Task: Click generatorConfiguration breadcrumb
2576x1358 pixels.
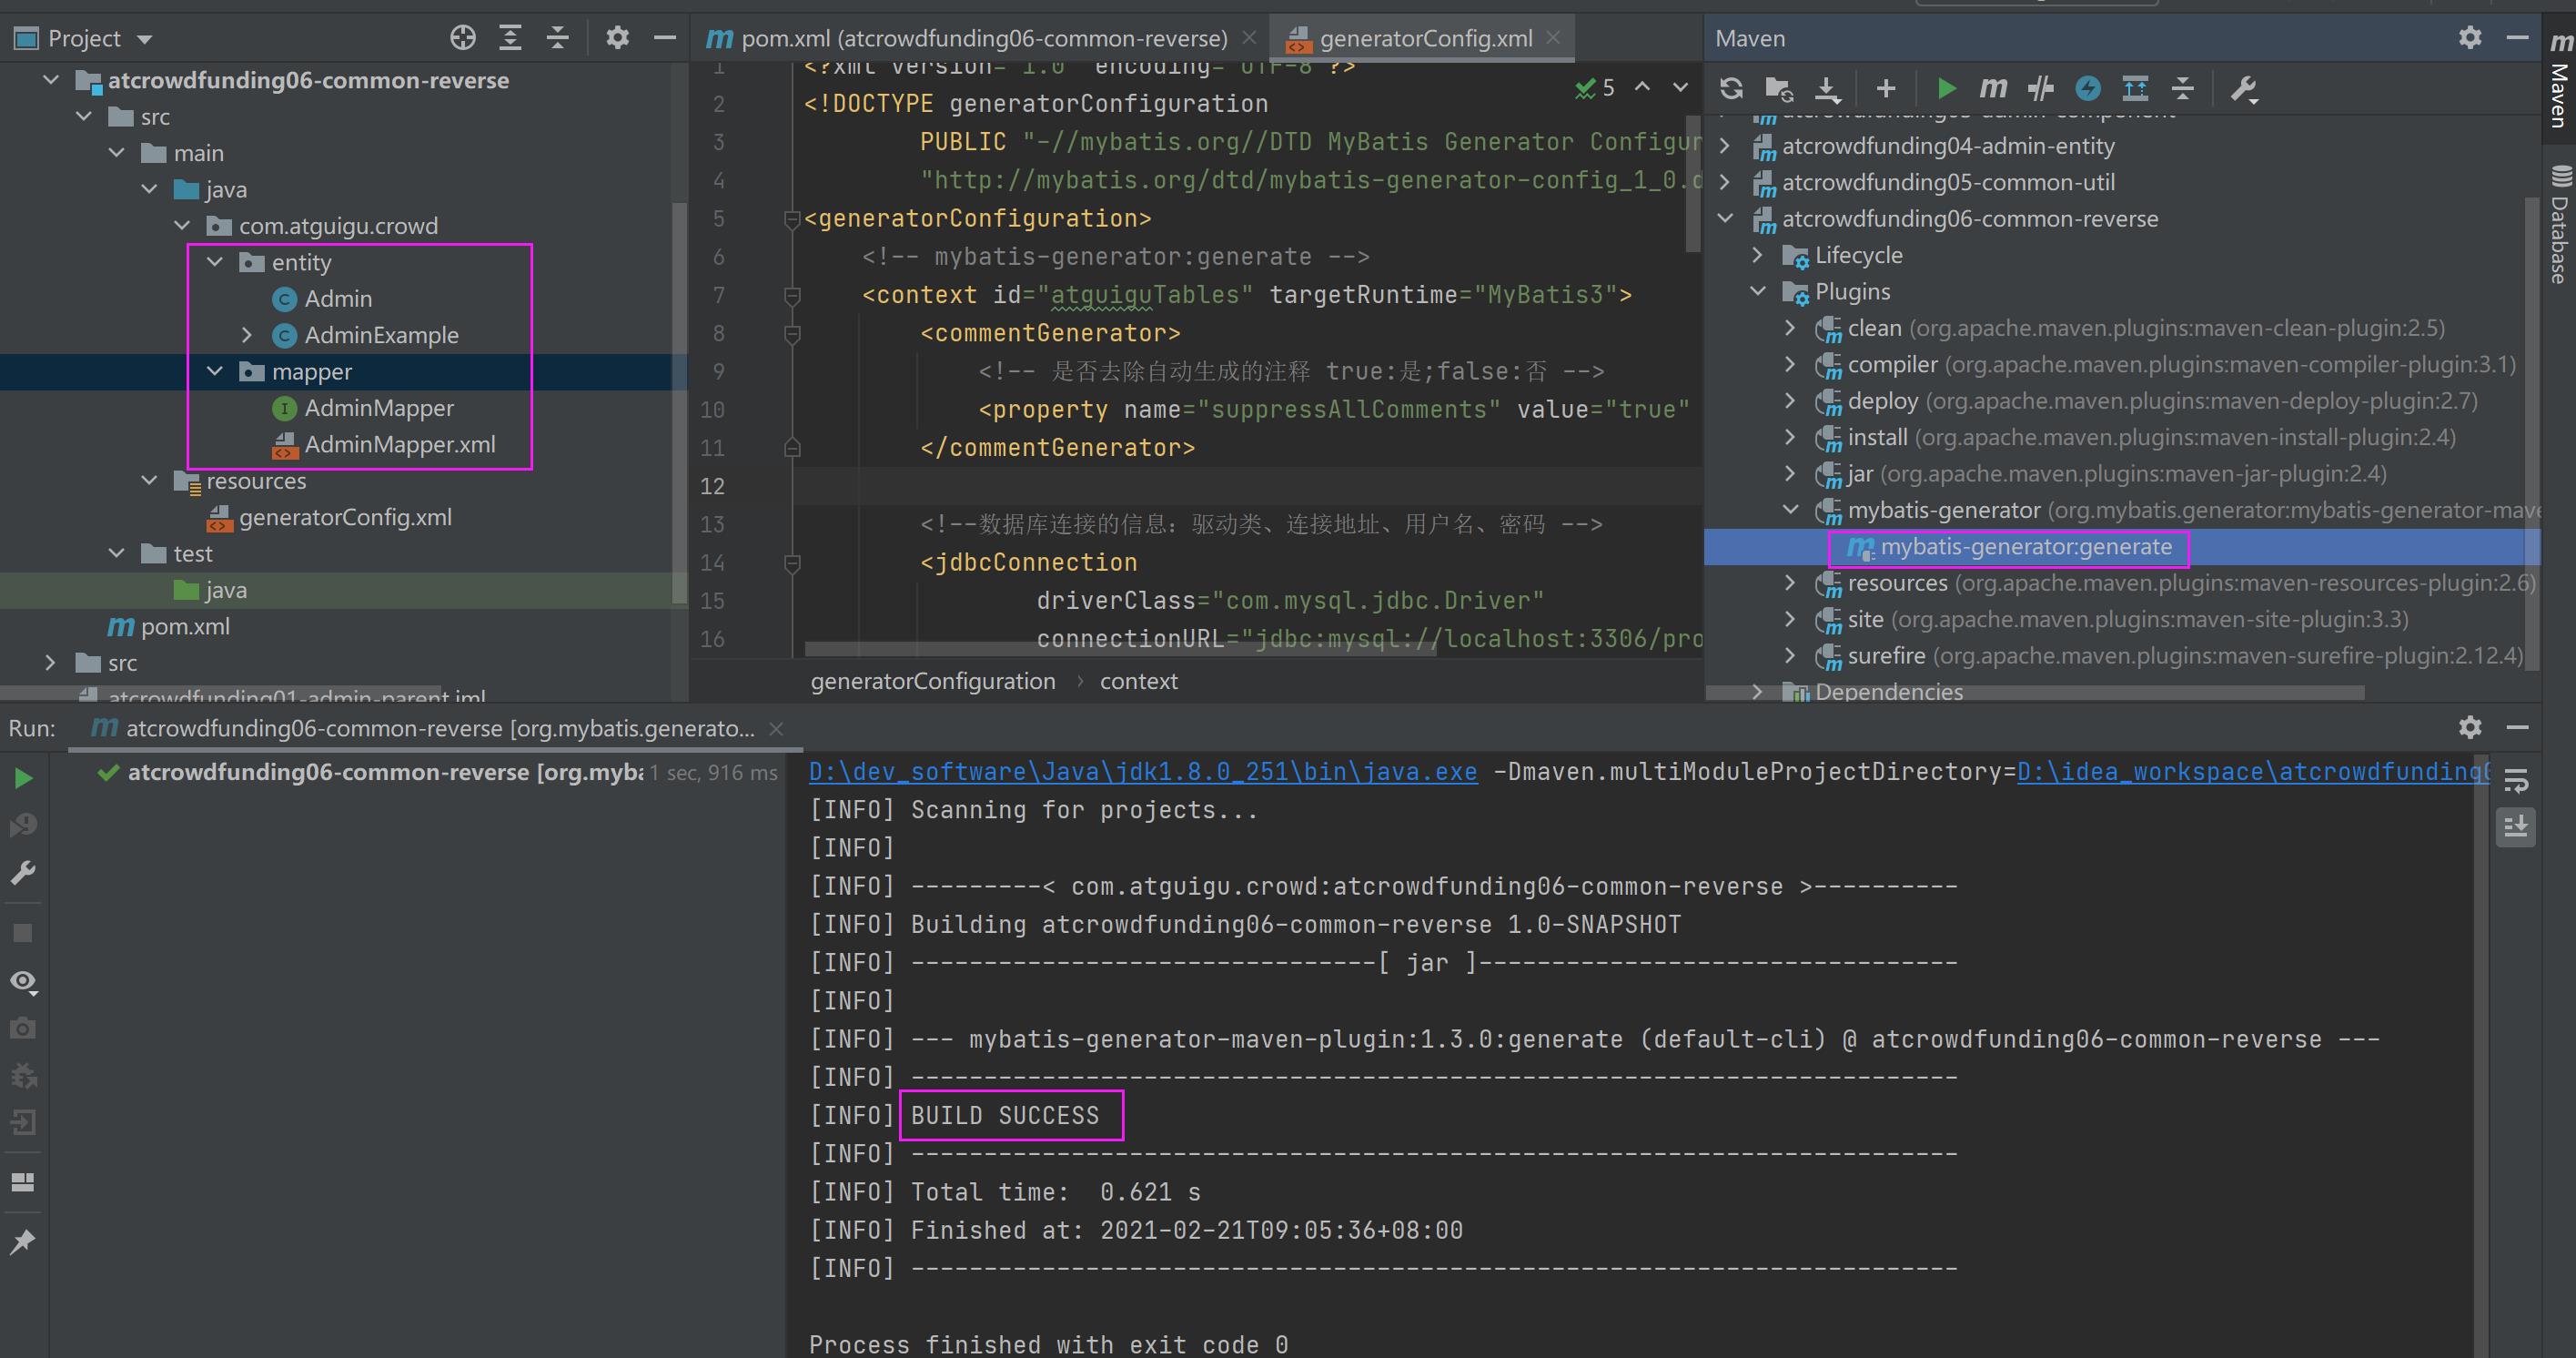Action: pyautogui.click(x=932, y=681)
